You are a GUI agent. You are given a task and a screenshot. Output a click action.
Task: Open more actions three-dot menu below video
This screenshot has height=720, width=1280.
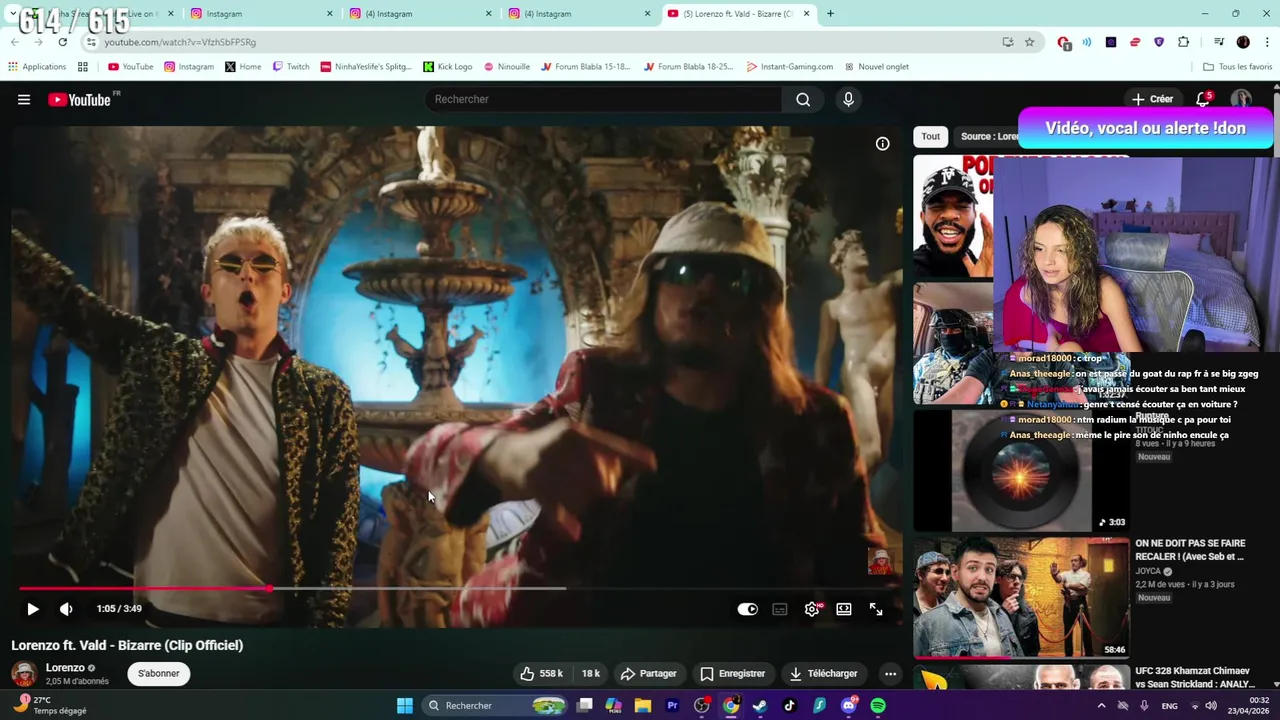coord(890,673)
